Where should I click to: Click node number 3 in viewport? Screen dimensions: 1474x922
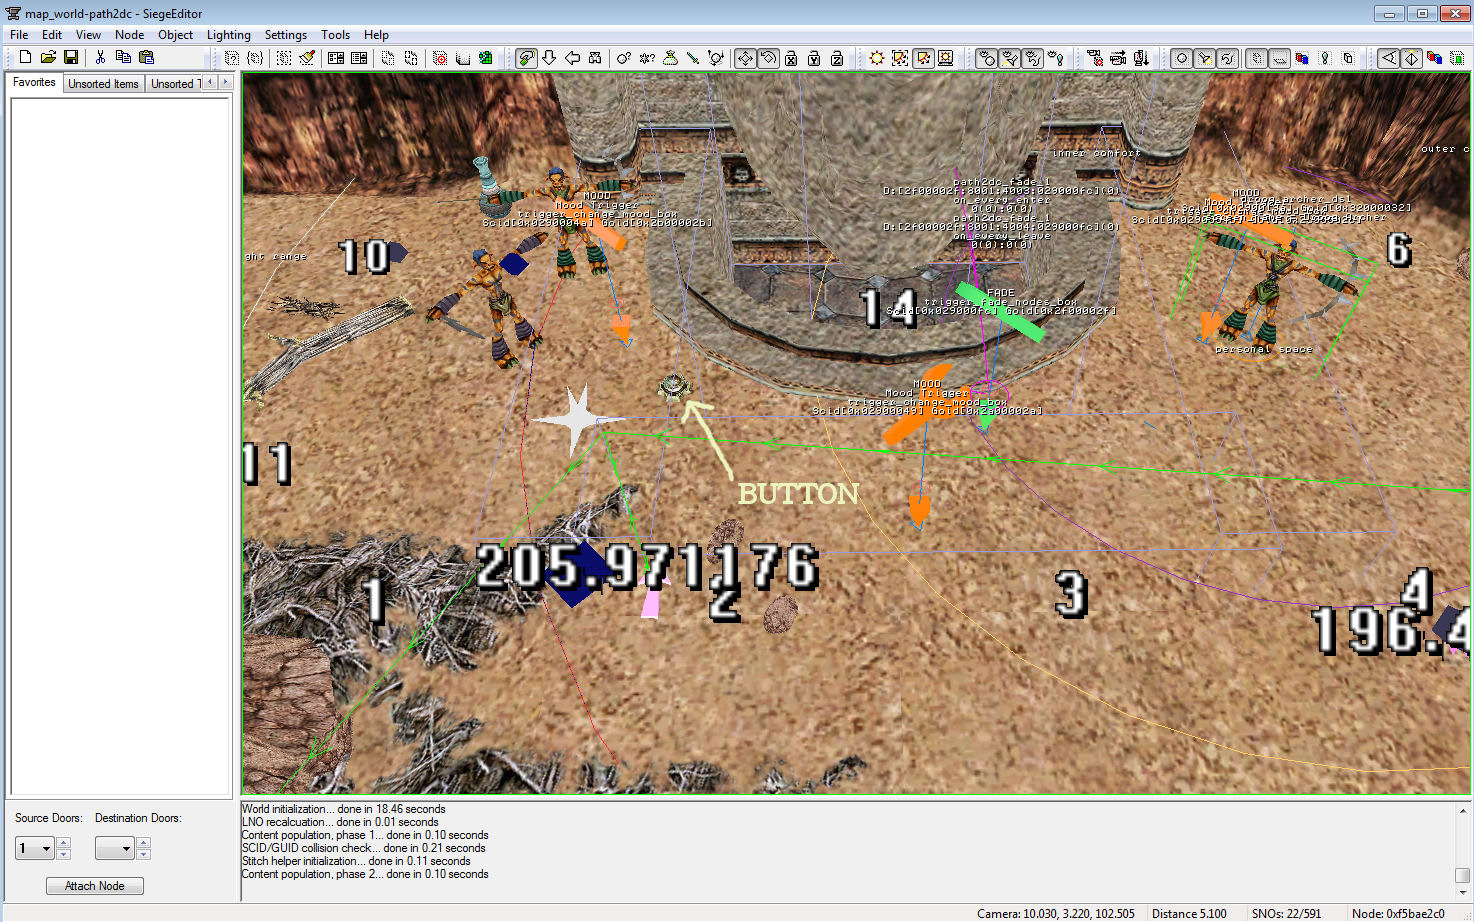1071,594
